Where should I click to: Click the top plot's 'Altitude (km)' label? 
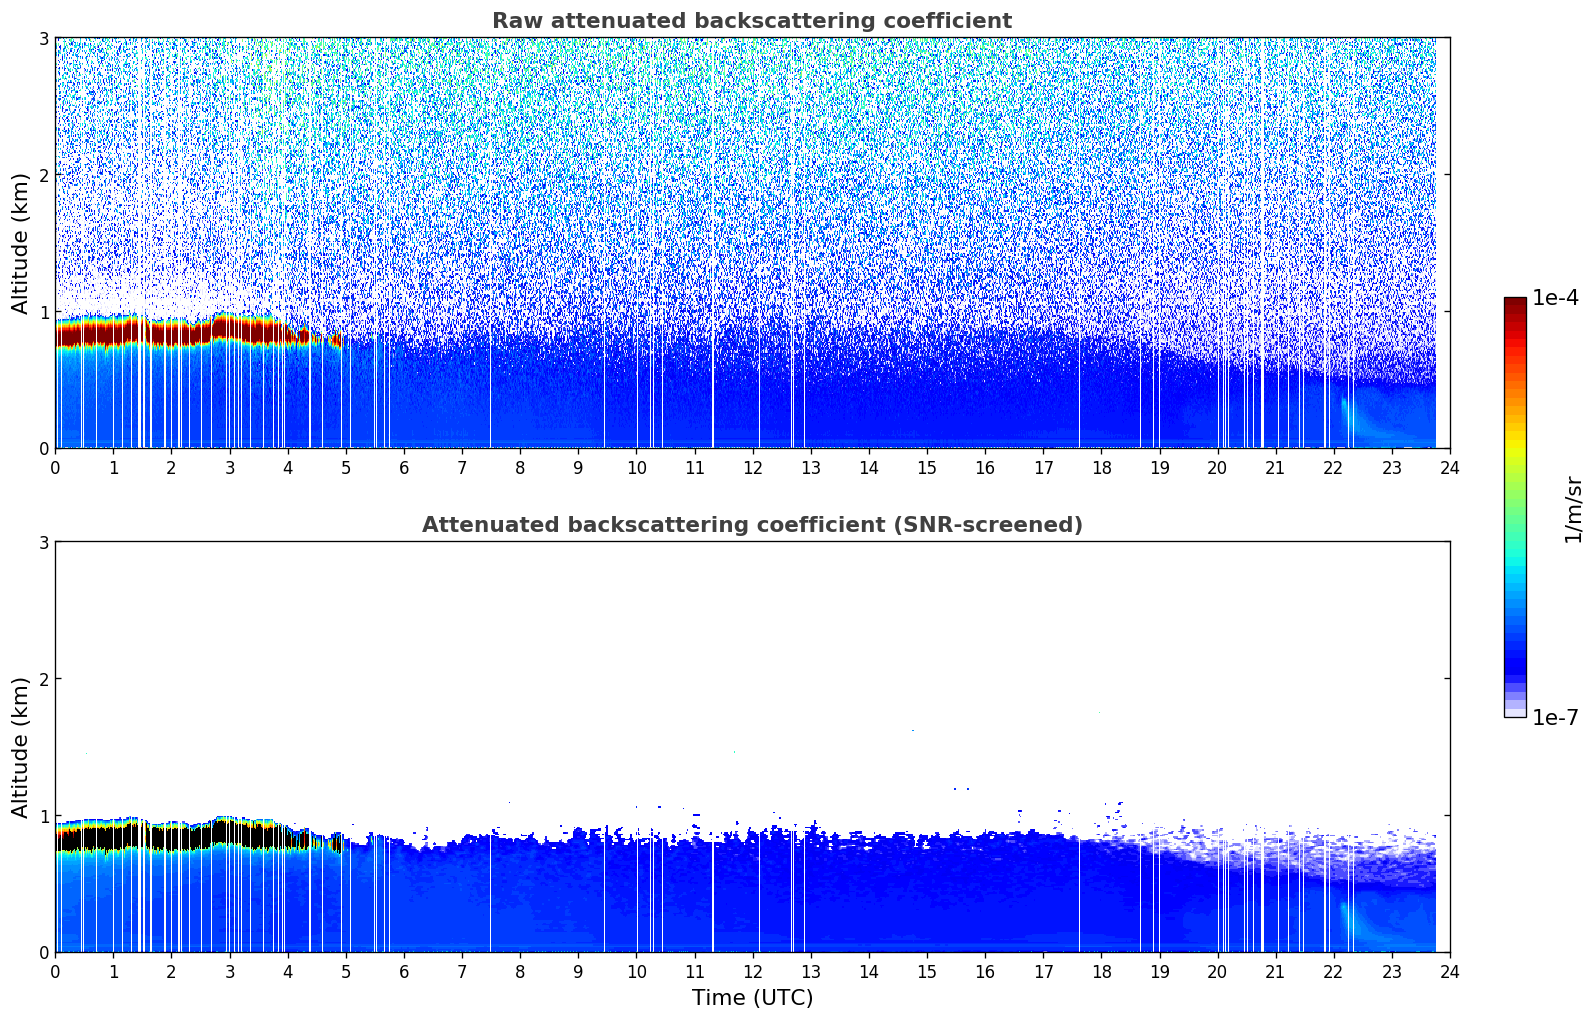point(20,243)
